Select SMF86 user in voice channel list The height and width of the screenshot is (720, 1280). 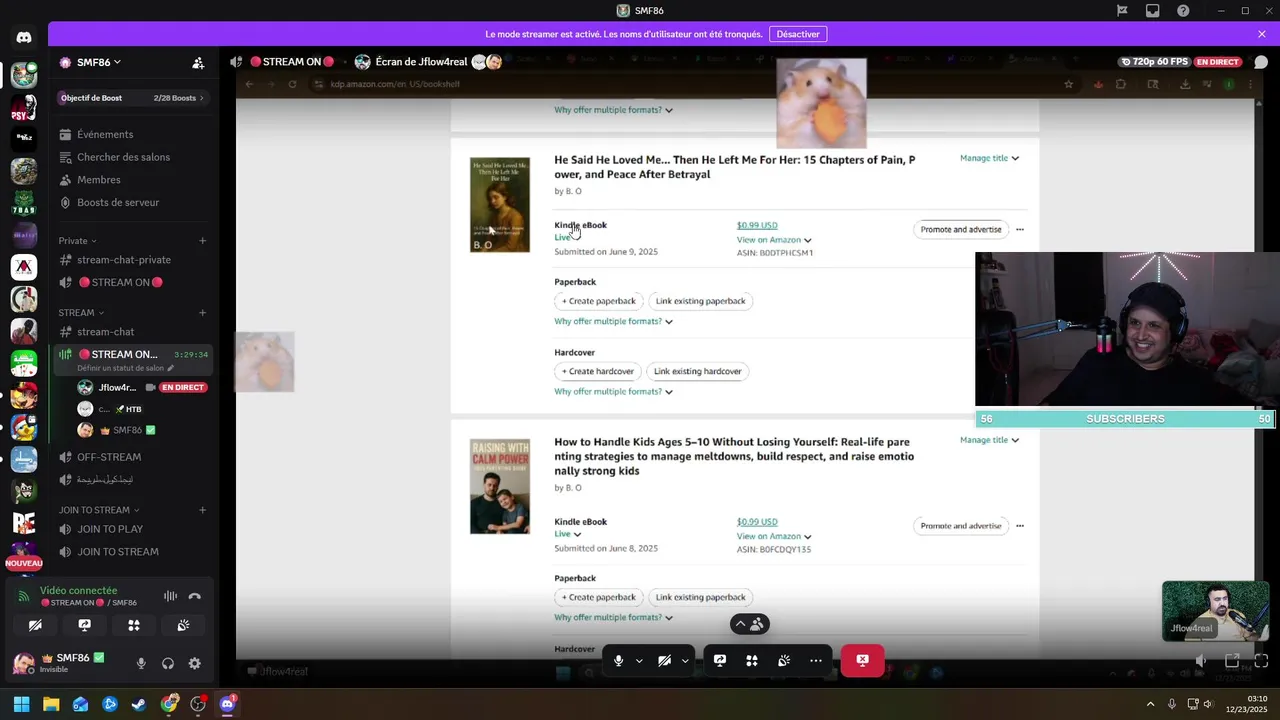pyautogui.click(x=117, y=430)
